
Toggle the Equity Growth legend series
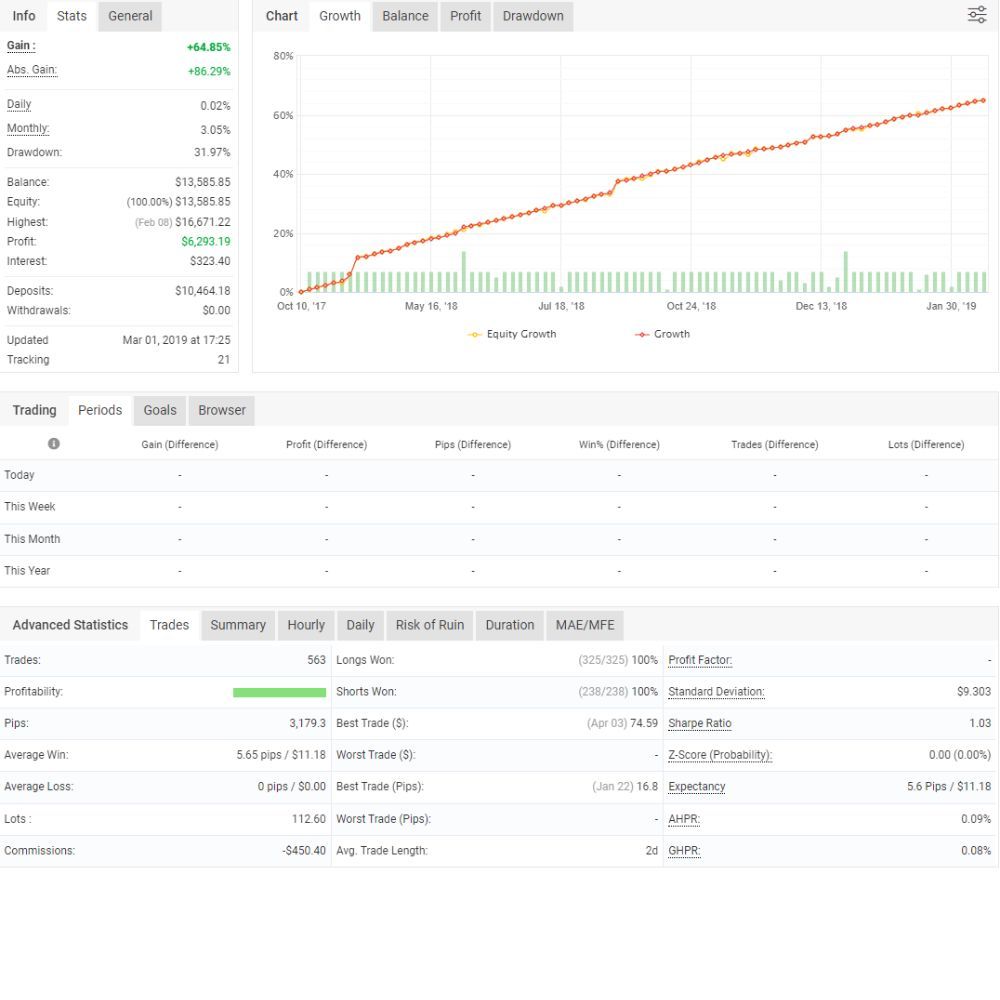[x=512, y=334]
